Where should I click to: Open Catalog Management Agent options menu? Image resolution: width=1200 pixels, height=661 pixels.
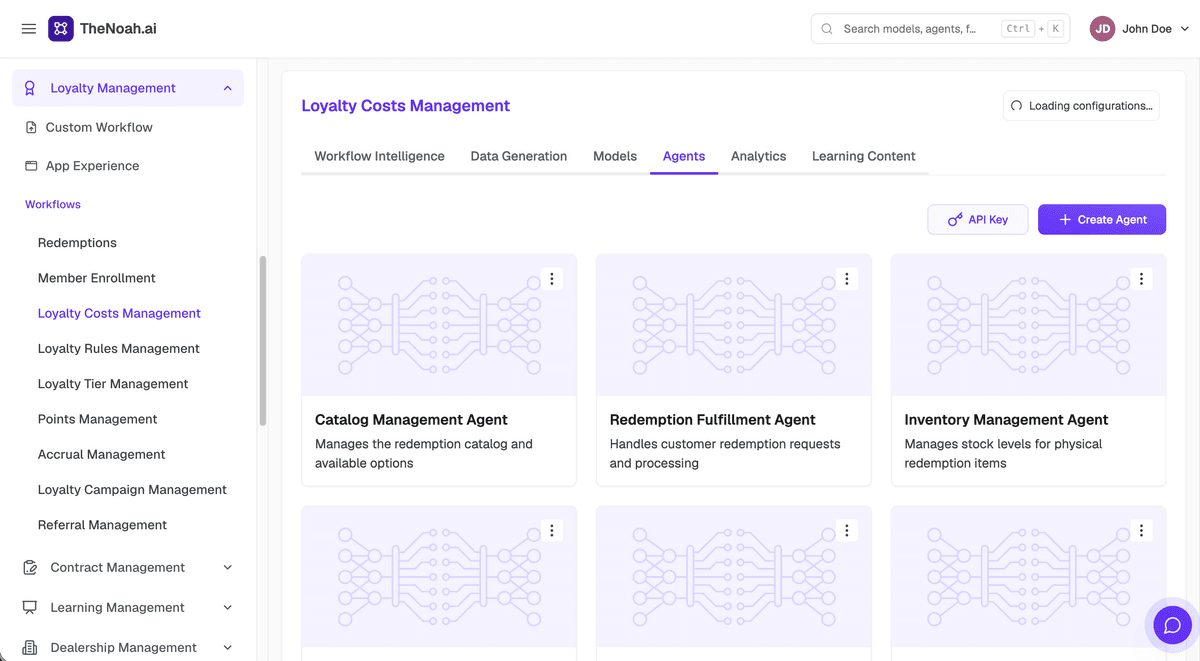(x=552, y=279)
